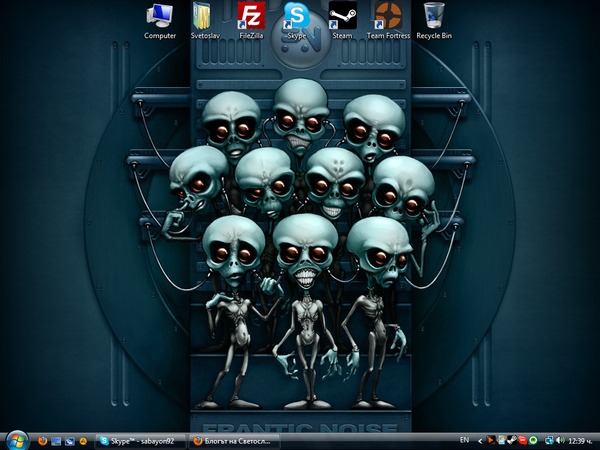Viewport: 600px width, 450px height.
Task: Click the 12:39 taskbar clock
Action: (580, 441)
